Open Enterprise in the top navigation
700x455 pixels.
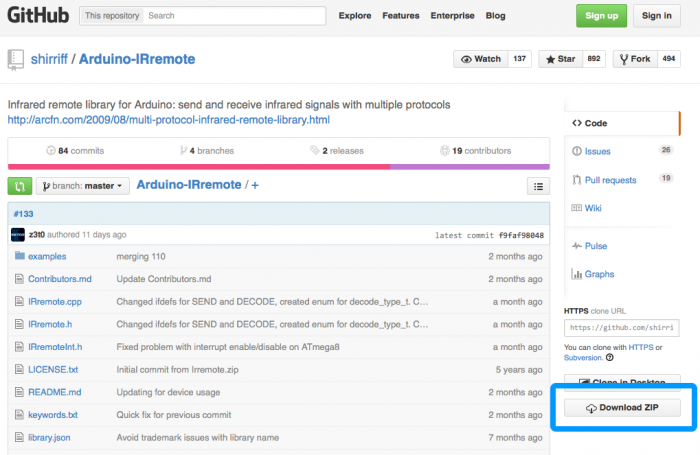pos(453,16)
